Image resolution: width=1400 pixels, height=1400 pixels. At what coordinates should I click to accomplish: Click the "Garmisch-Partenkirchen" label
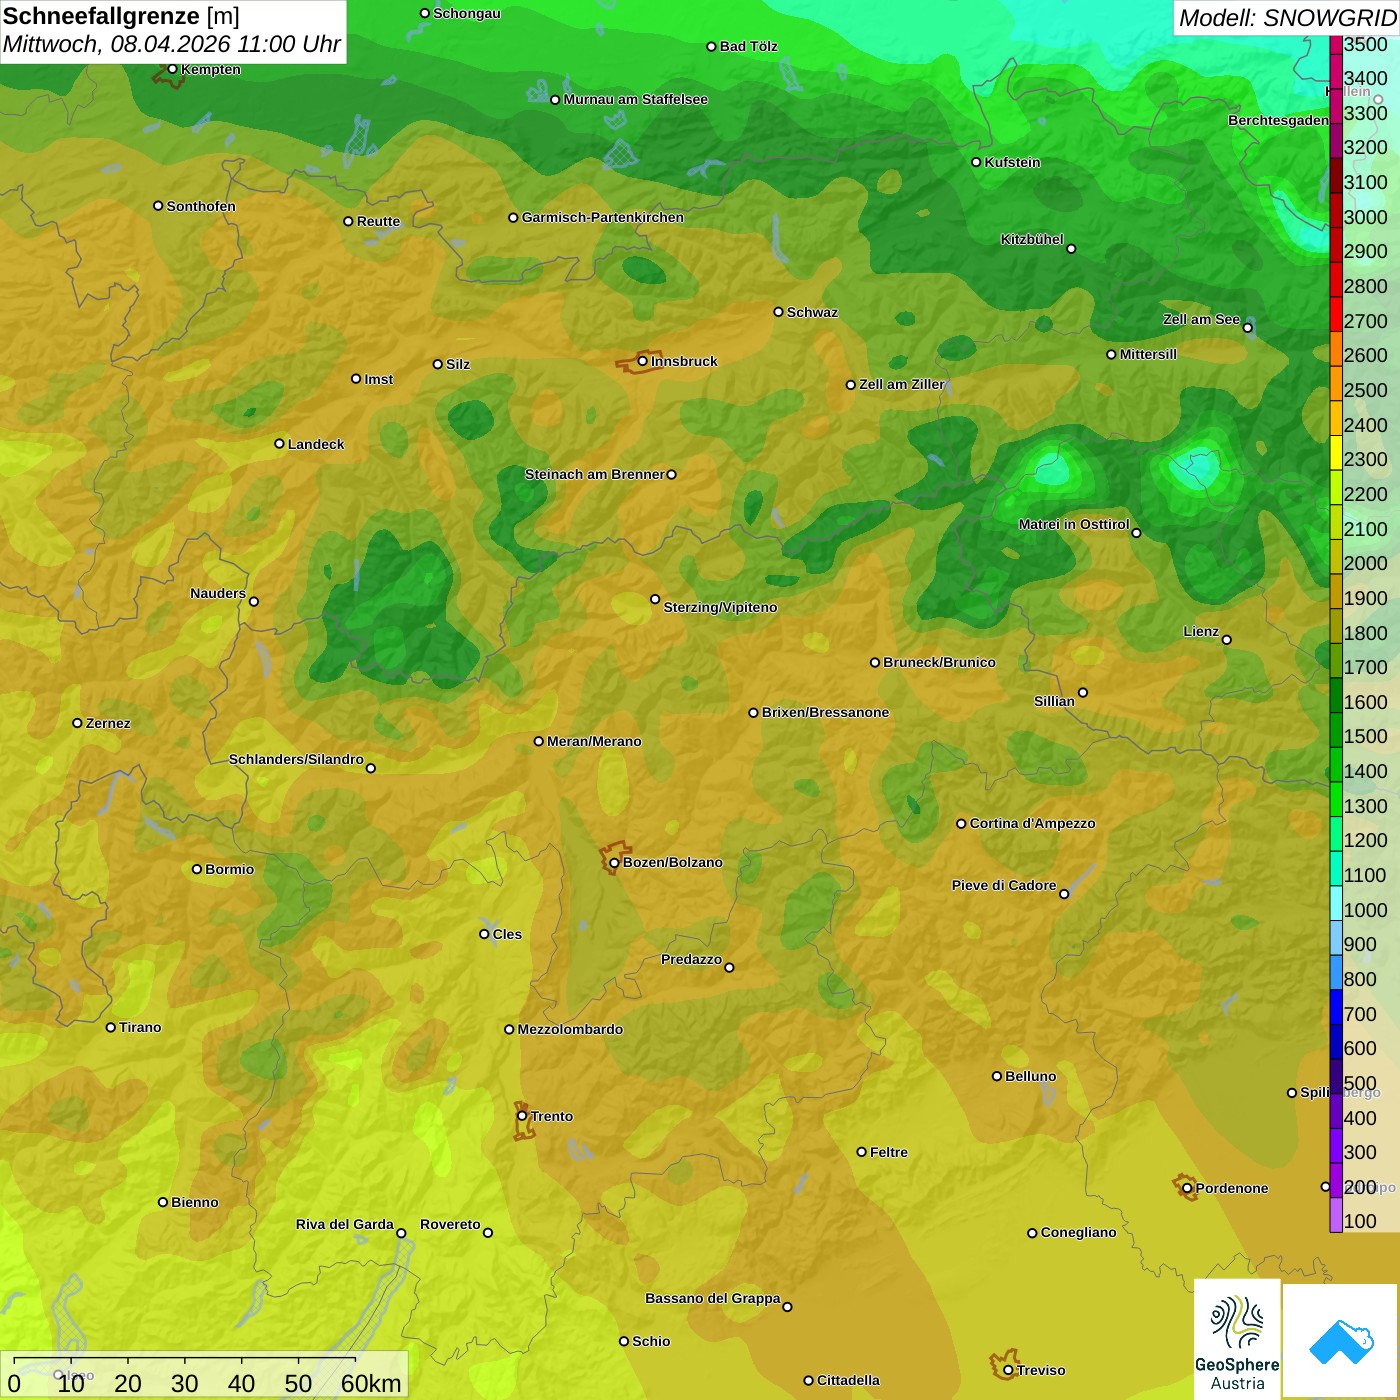(603, 217)
